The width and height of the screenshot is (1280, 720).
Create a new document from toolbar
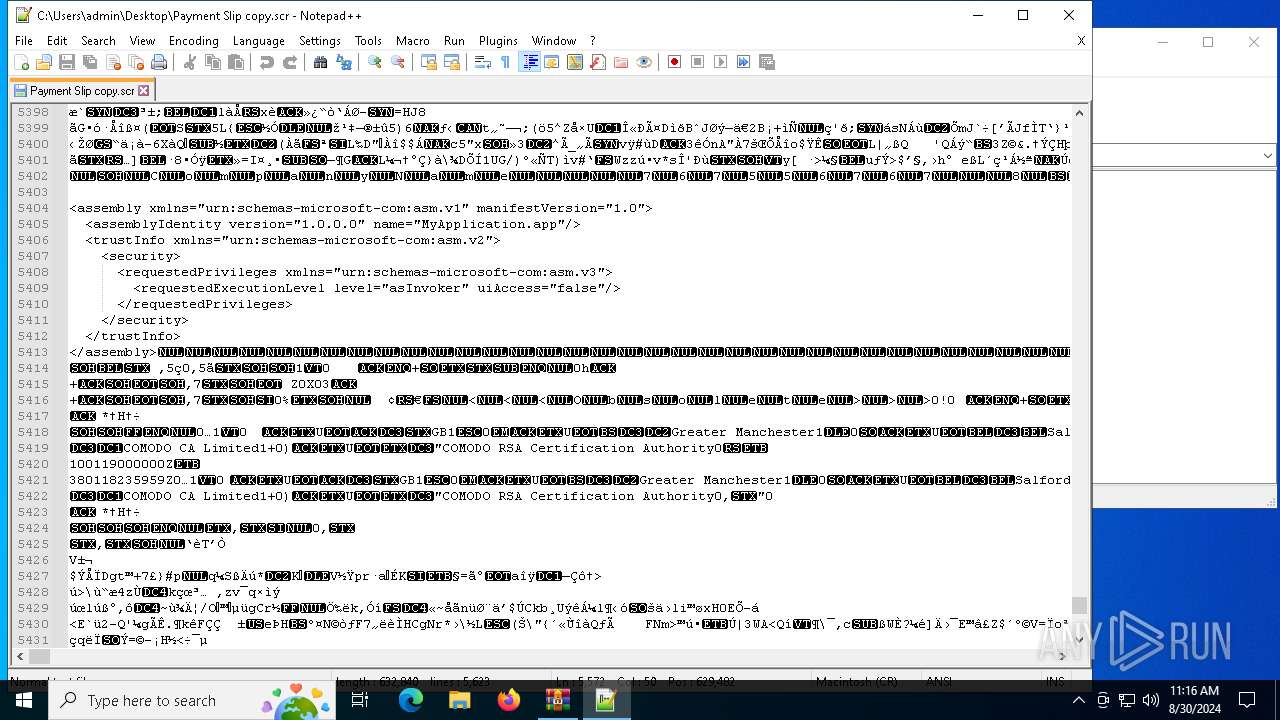click(x=21, y=62)
